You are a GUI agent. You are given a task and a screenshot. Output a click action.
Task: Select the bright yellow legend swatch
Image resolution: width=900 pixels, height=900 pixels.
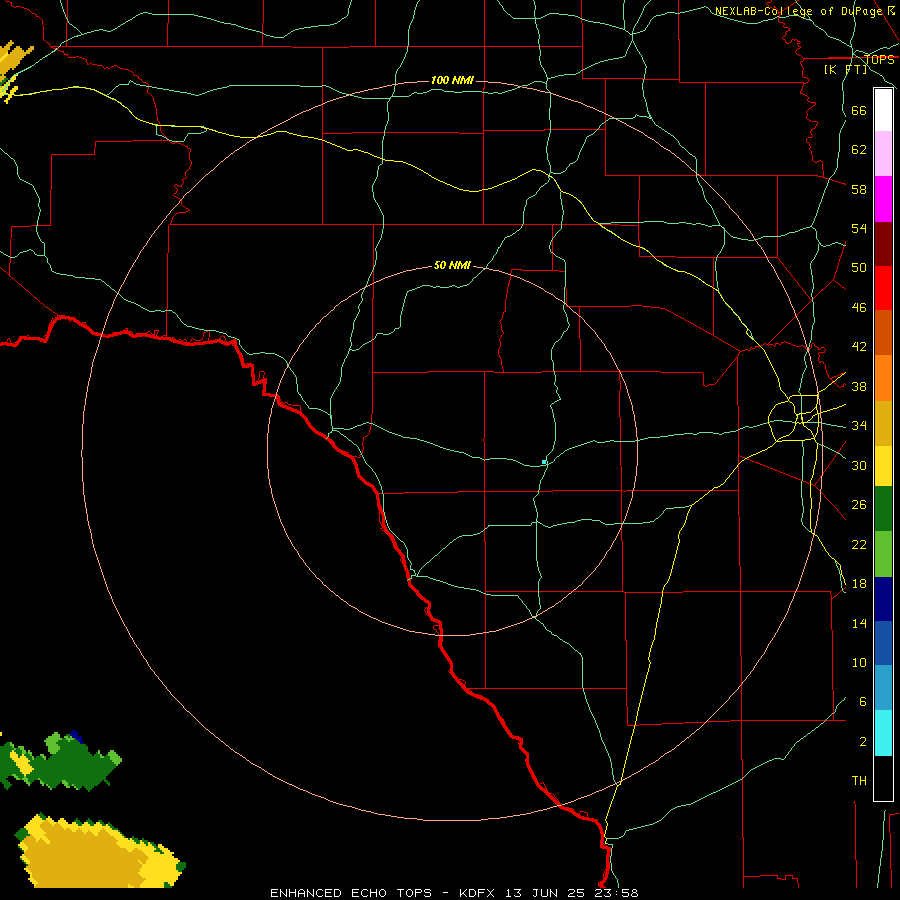(883, 466)
